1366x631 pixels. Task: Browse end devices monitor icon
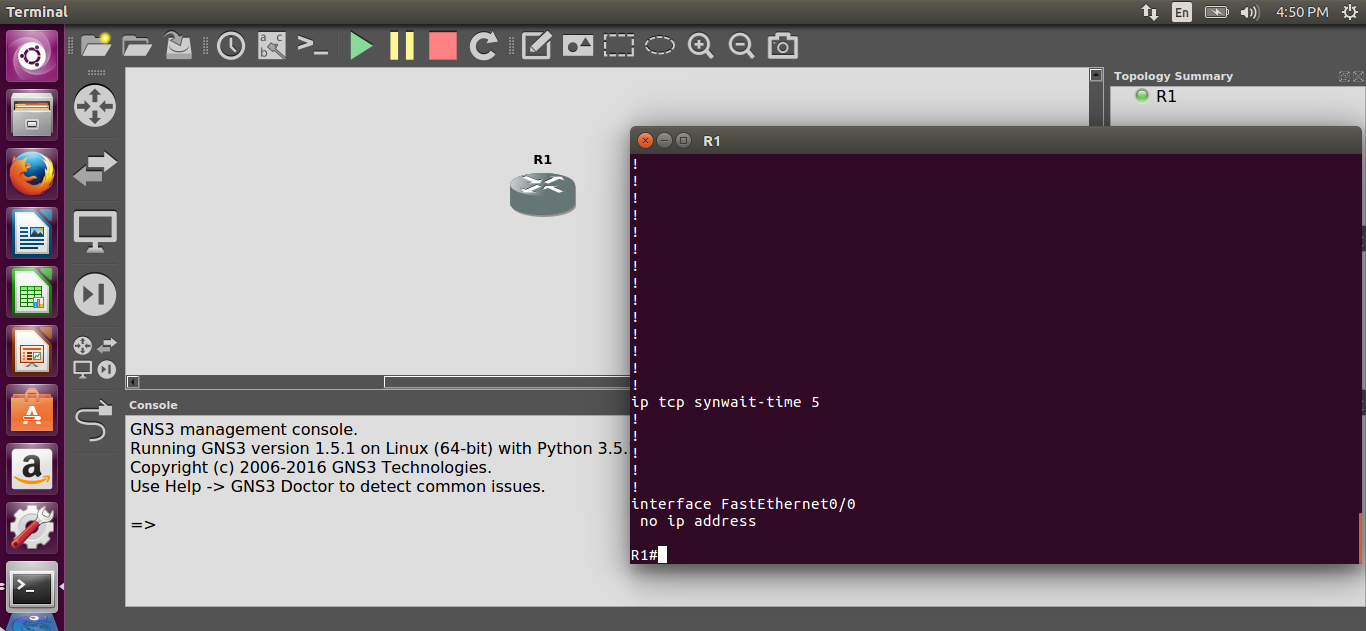point(95,232)
